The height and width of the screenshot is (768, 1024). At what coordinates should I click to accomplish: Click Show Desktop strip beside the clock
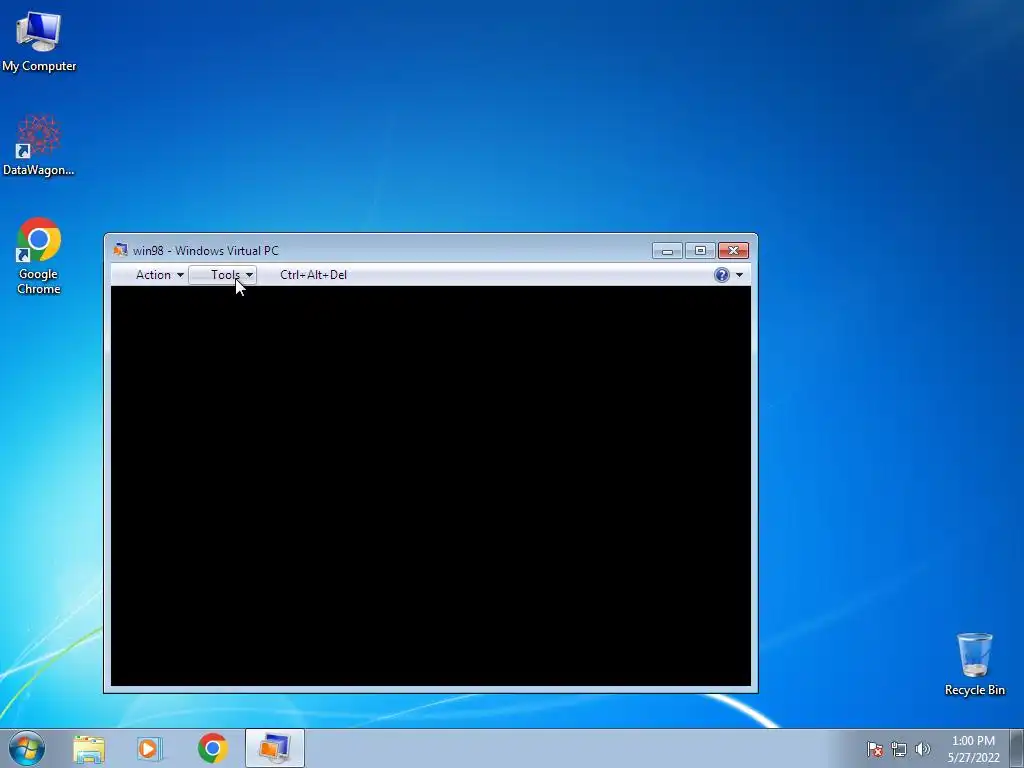pos(1017,748)
